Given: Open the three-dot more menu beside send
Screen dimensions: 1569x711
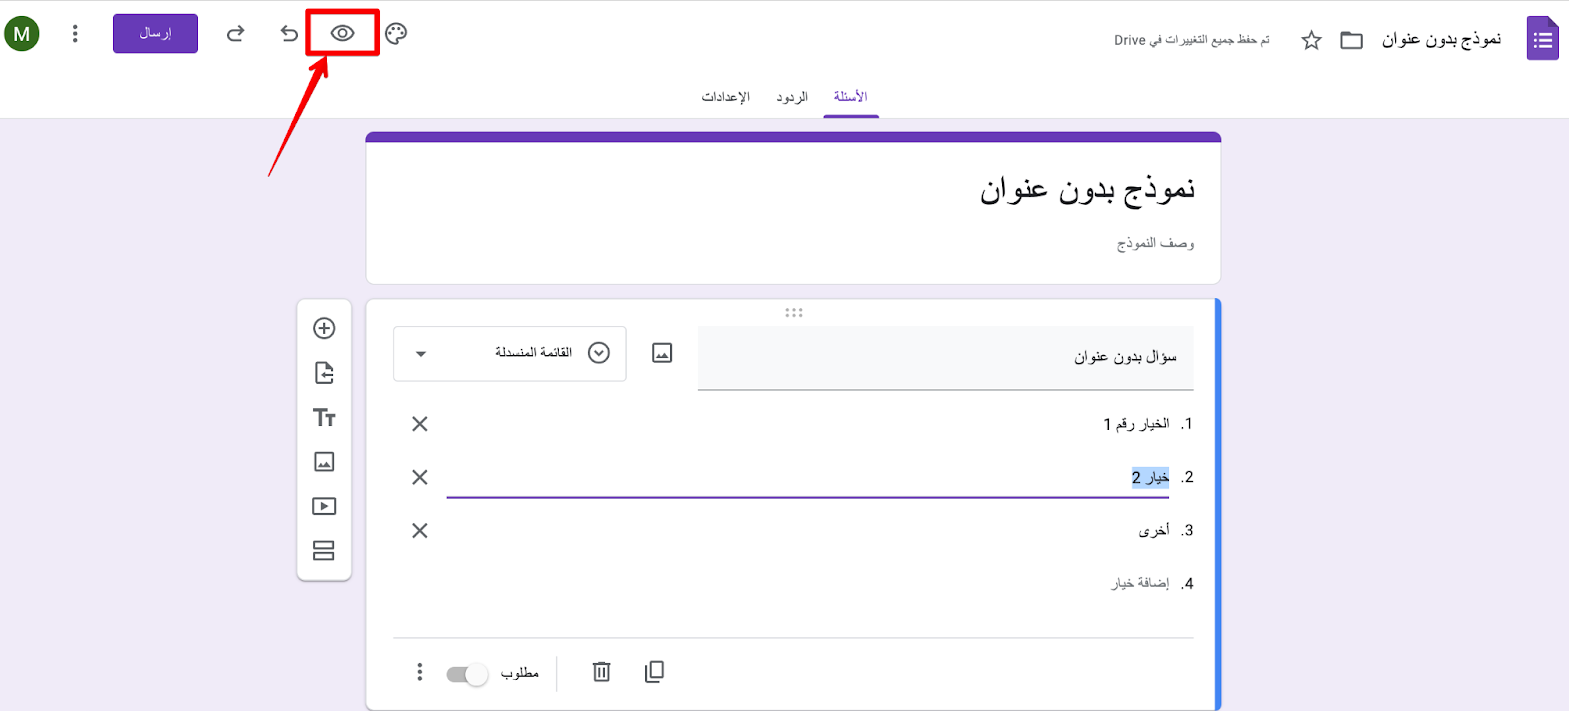Looking at the screenshot, I should tap(75, 33).
